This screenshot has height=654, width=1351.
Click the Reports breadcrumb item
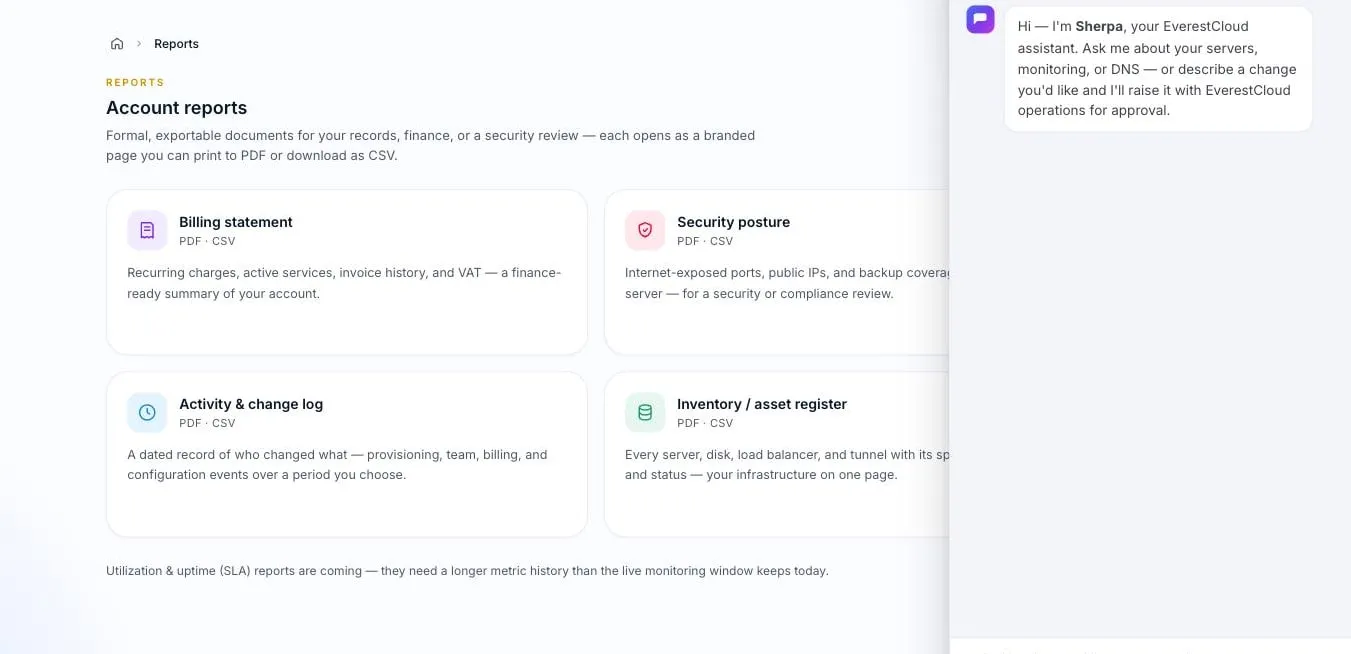(176, 44)
